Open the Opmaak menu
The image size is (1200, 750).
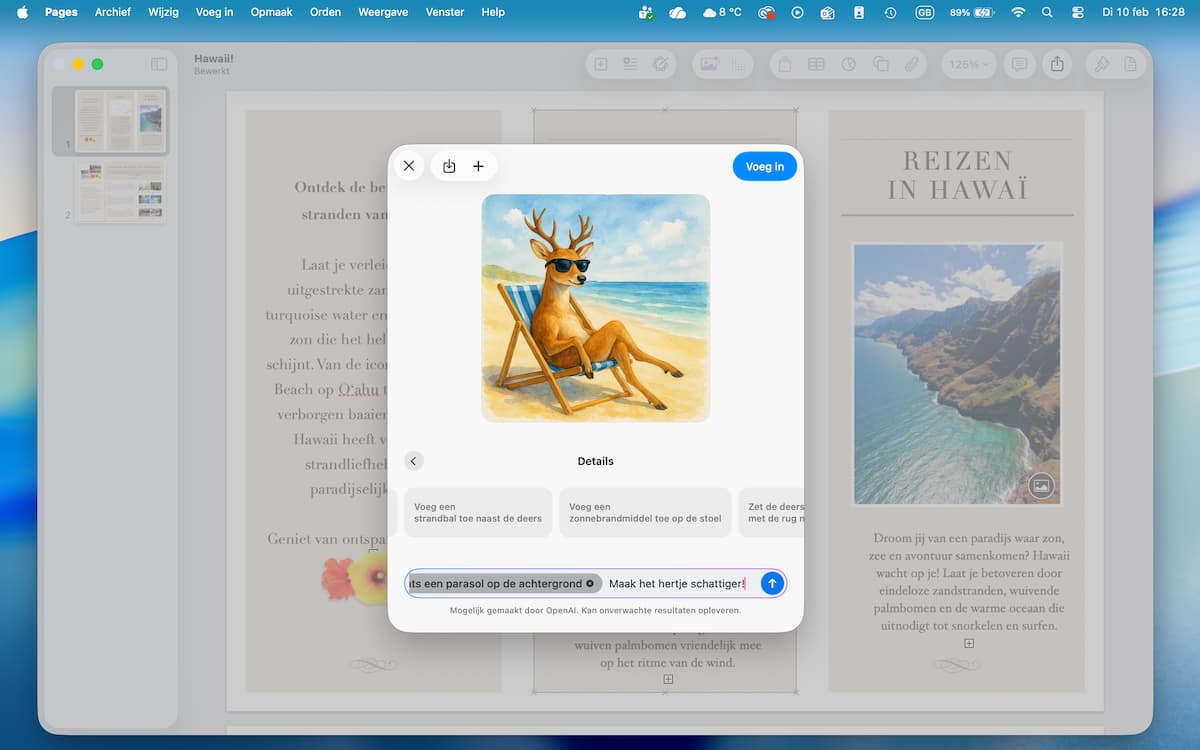pos(270,12)
